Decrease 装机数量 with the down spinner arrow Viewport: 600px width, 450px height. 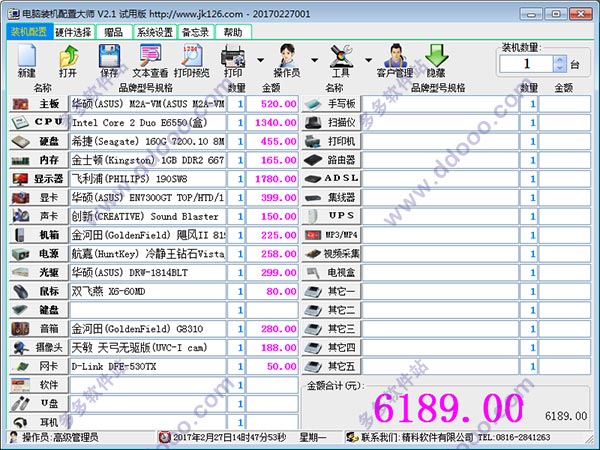[560, 68]
